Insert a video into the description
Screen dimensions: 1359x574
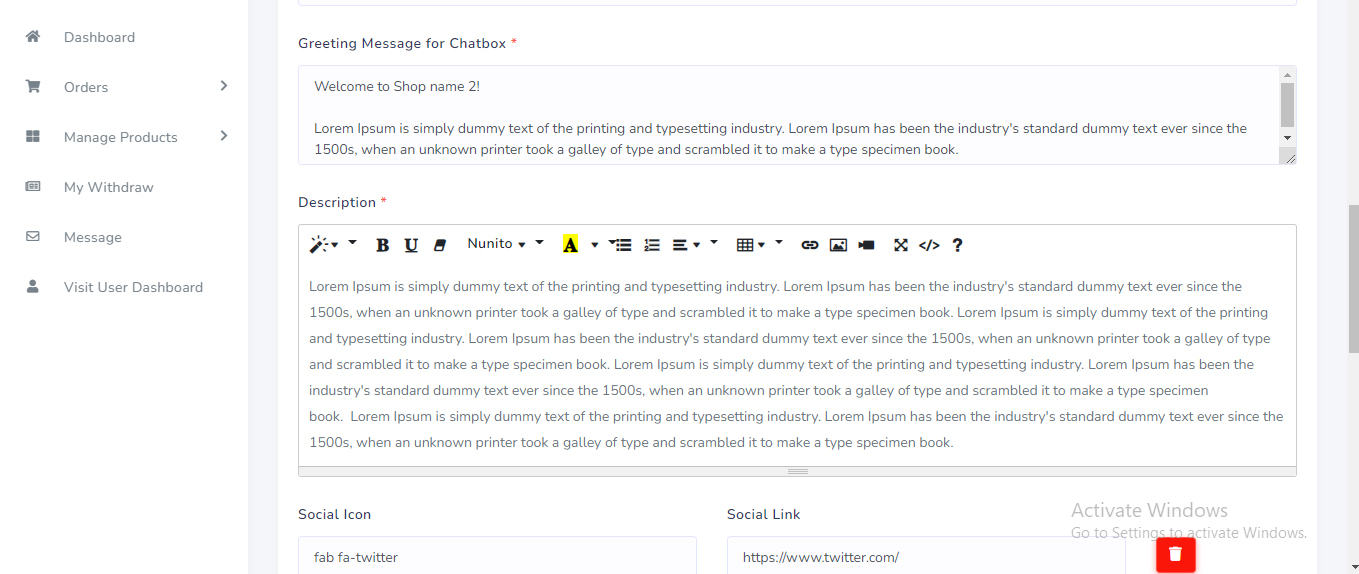click(866, 245)
